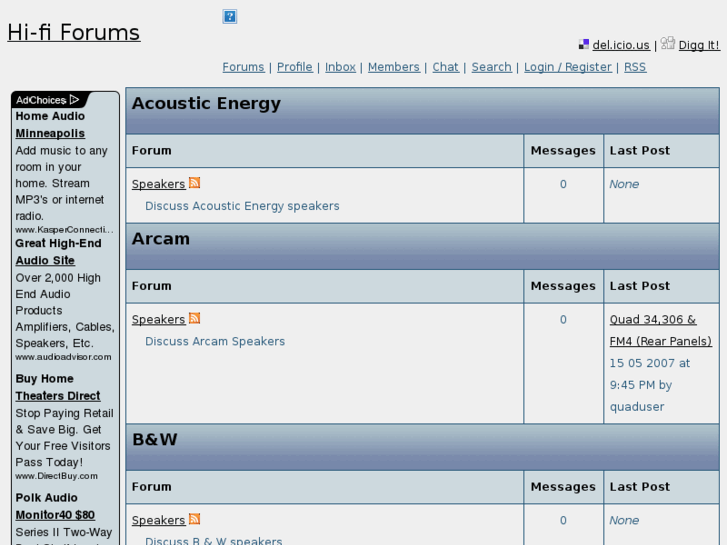Click the Digg It! link
The height and width of the screenshot is (545, 727).
click(699, 45)
